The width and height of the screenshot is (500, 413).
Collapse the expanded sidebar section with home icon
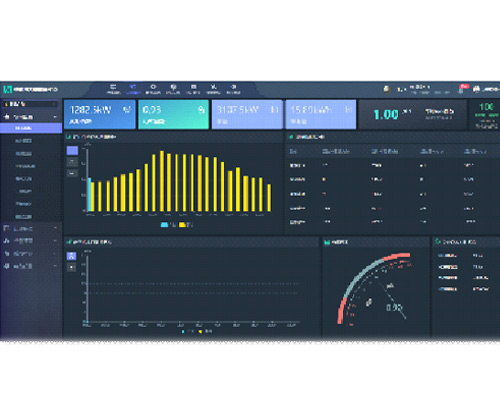click(x=31, y=117)
